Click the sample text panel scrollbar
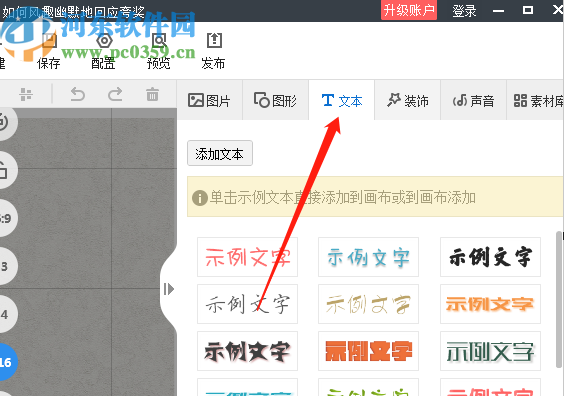The image size is (564, 396). [x=559, y=300]
